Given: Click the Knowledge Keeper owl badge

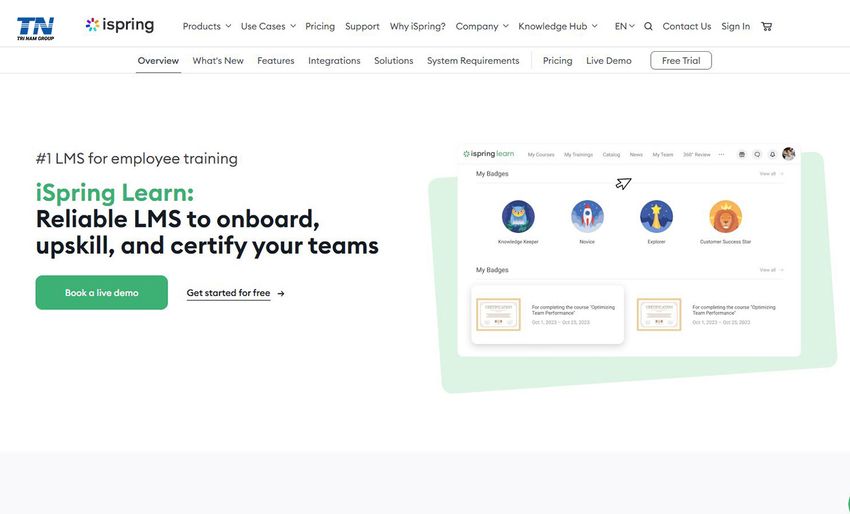Looking at the screenshot, I should pyautogui.click(x=518, y=216).
